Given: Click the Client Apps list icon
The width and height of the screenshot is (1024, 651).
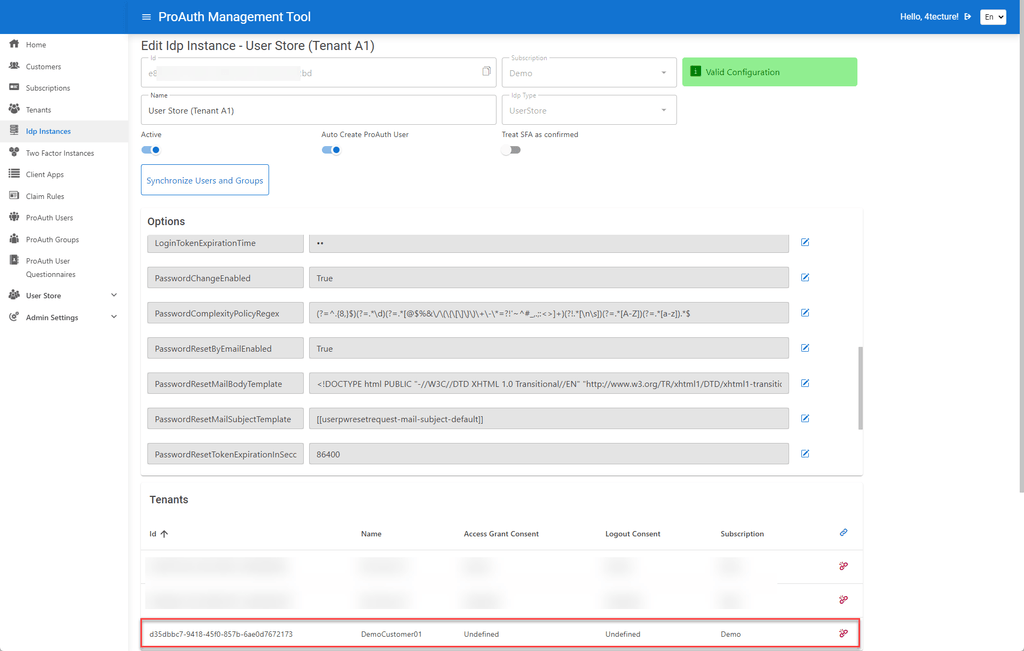Looking at the screenshot, I should [x=14, y=173].
